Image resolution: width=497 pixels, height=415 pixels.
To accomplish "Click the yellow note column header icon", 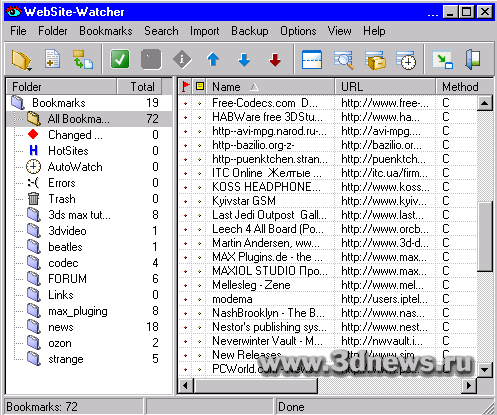I will coord(200,86).
